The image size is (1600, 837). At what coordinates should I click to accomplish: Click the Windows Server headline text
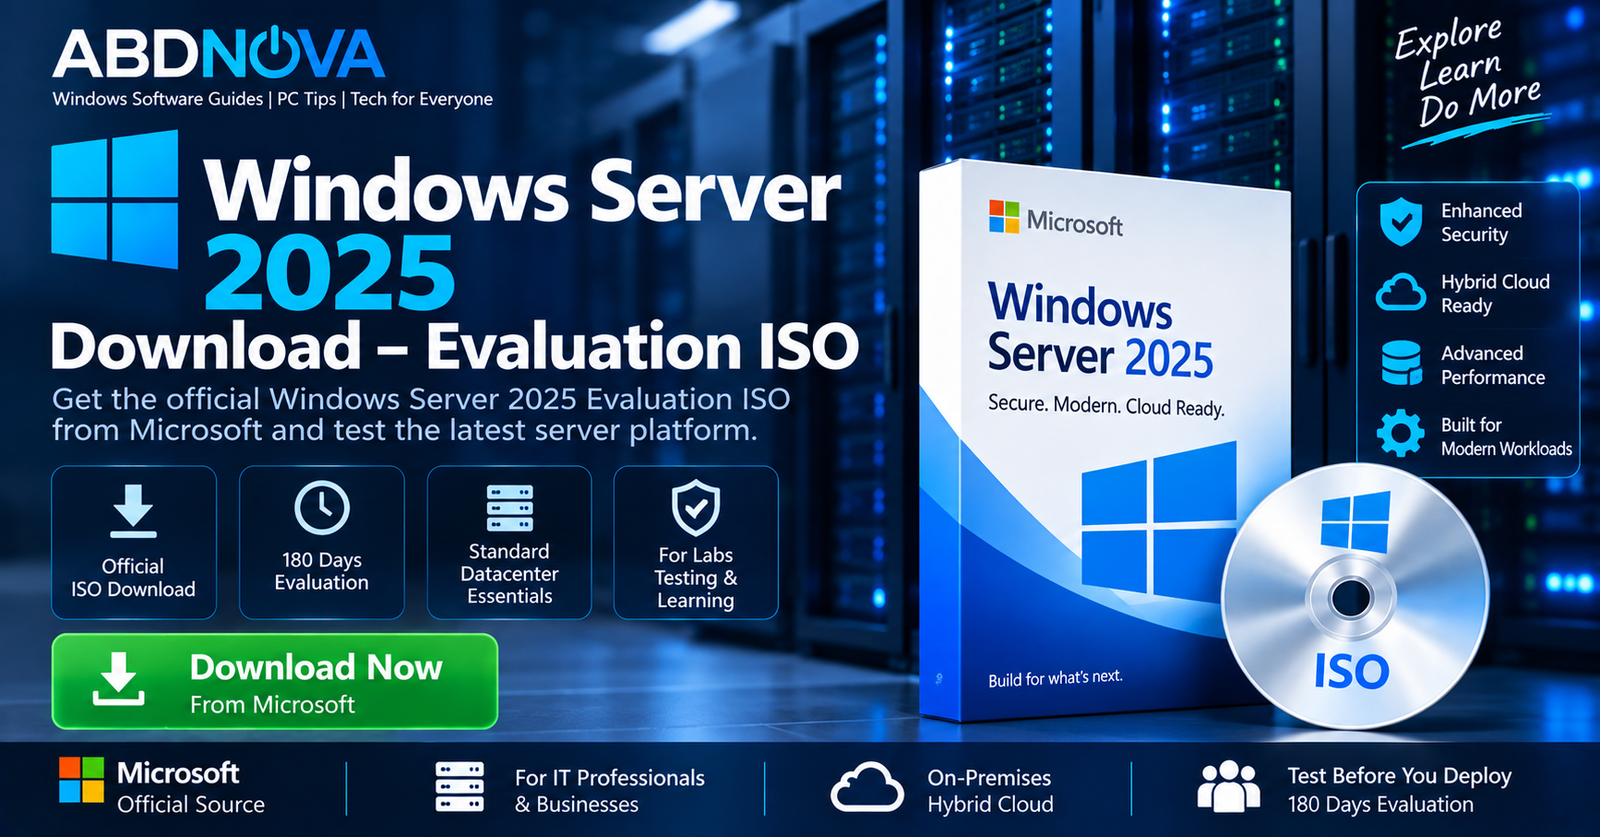523,191
